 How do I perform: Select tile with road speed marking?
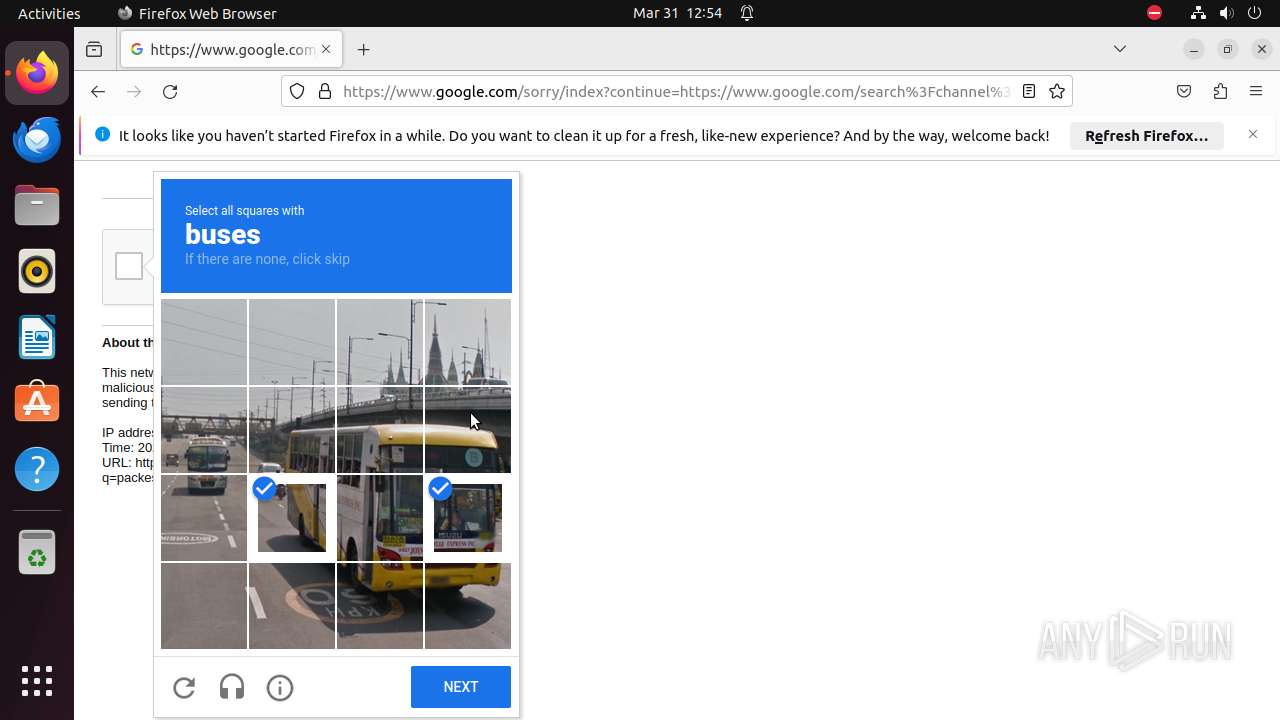pos(380,606)
